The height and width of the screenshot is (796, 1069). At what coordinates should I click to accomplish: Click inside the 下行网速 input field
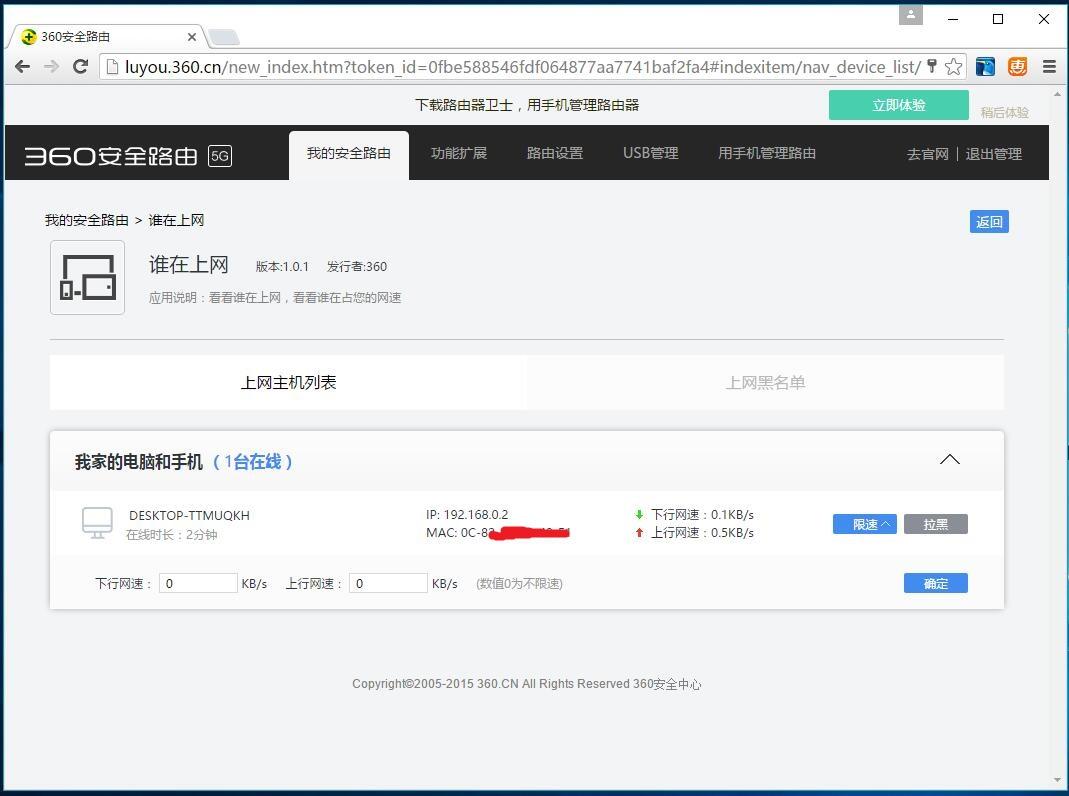pos(197,583)
